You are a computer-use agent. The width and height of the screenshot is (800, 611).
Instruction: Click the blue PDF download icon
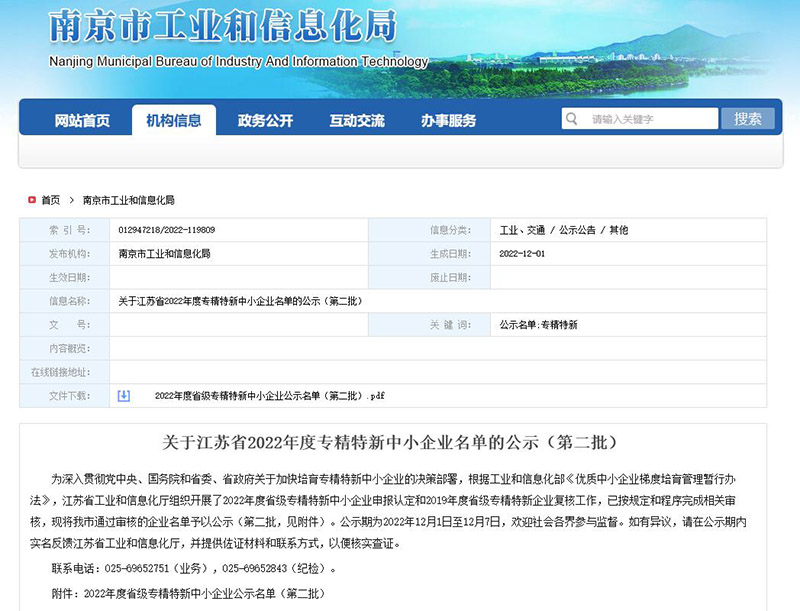coord(124,396)
